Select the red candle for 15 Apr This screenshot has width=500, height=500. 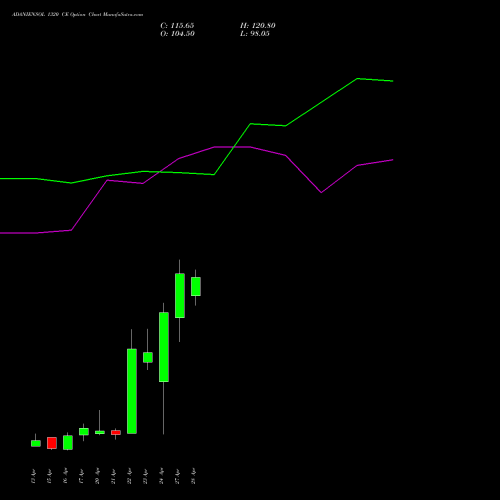pos(52,443)
